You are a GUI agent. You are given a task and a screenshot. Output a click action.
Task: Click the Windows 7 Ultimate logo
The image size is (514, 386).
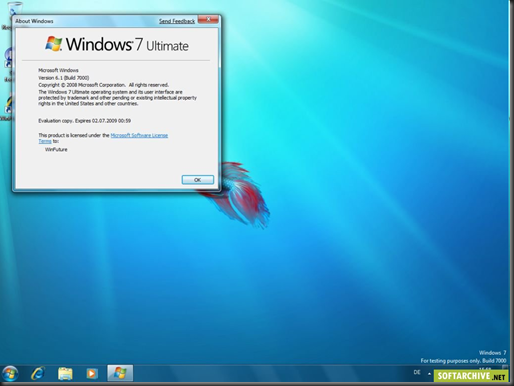(x=117, y=44)
